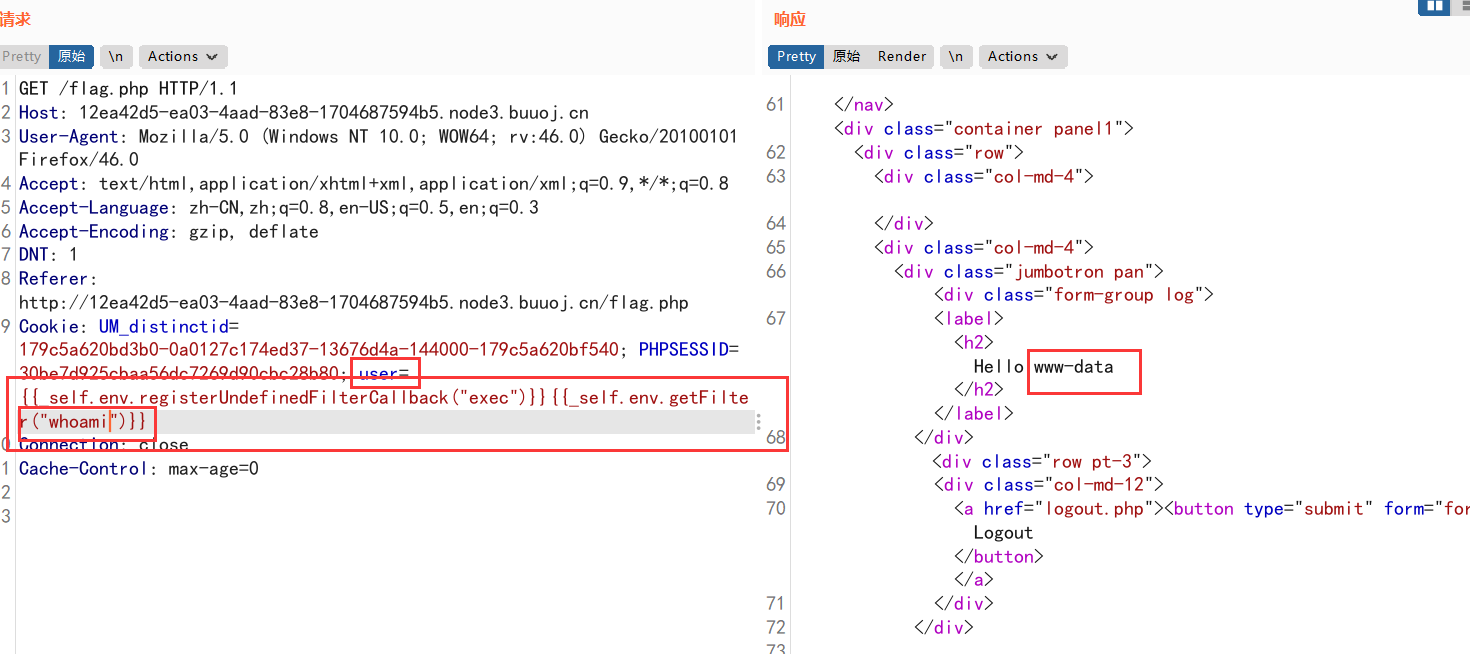This screenshot has width=1470, height=654.
Task: Click the 'GET /flag.php HTTP/1.1' request line
Action: tap(128, 89)
